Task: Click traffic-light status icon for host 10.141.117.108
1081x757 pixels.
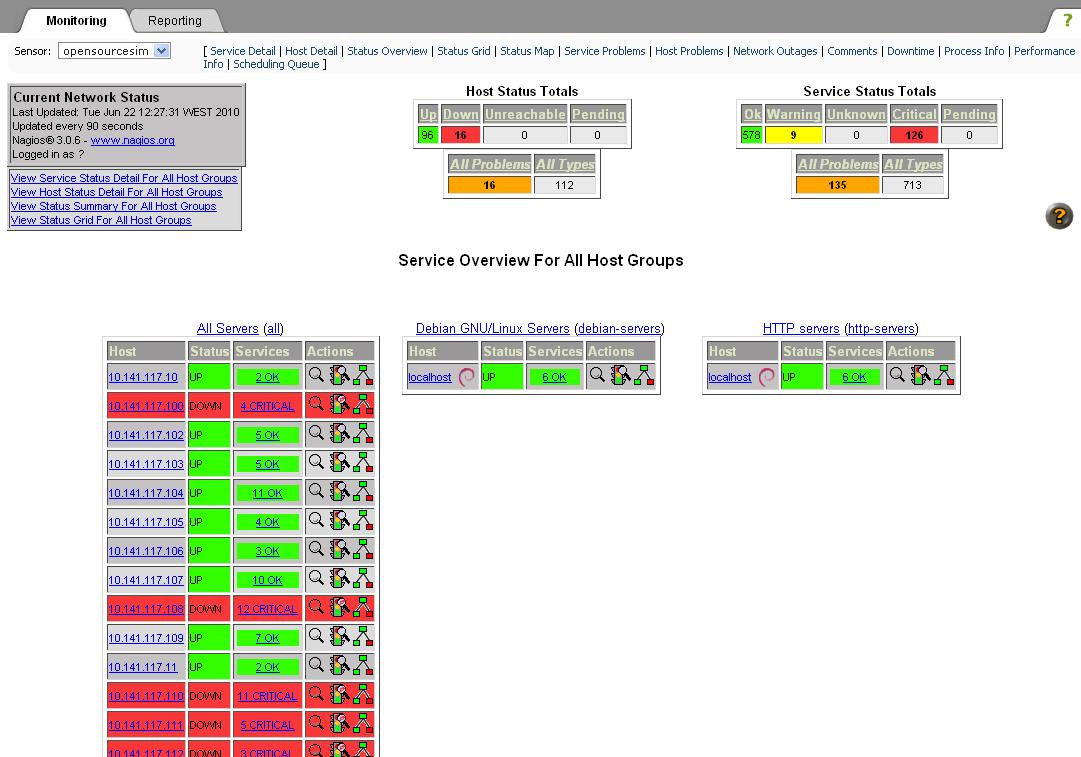Action: pyautogui.click(x=339, y=607)
